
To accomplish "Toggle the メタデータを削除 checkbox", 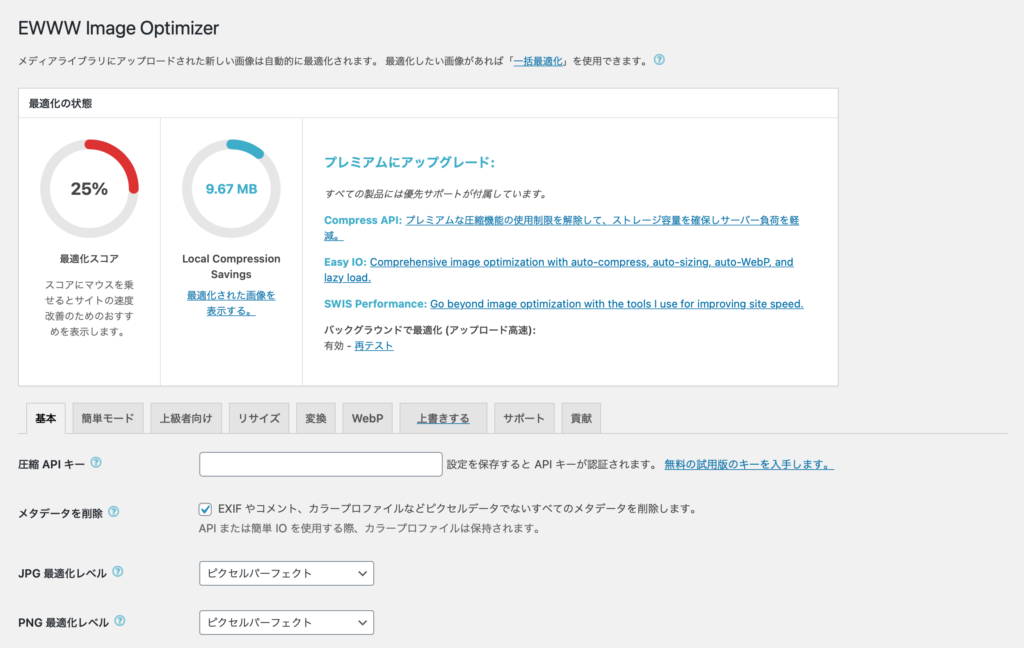I will click(205, 509).
